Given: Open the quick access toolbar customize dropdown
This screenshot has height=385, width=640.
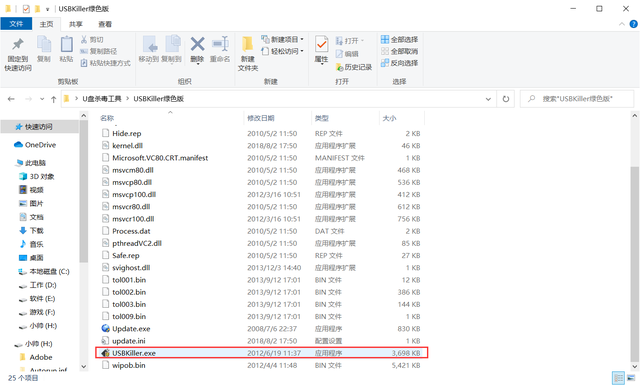Looking at the screenshot, I should point(47,9).
